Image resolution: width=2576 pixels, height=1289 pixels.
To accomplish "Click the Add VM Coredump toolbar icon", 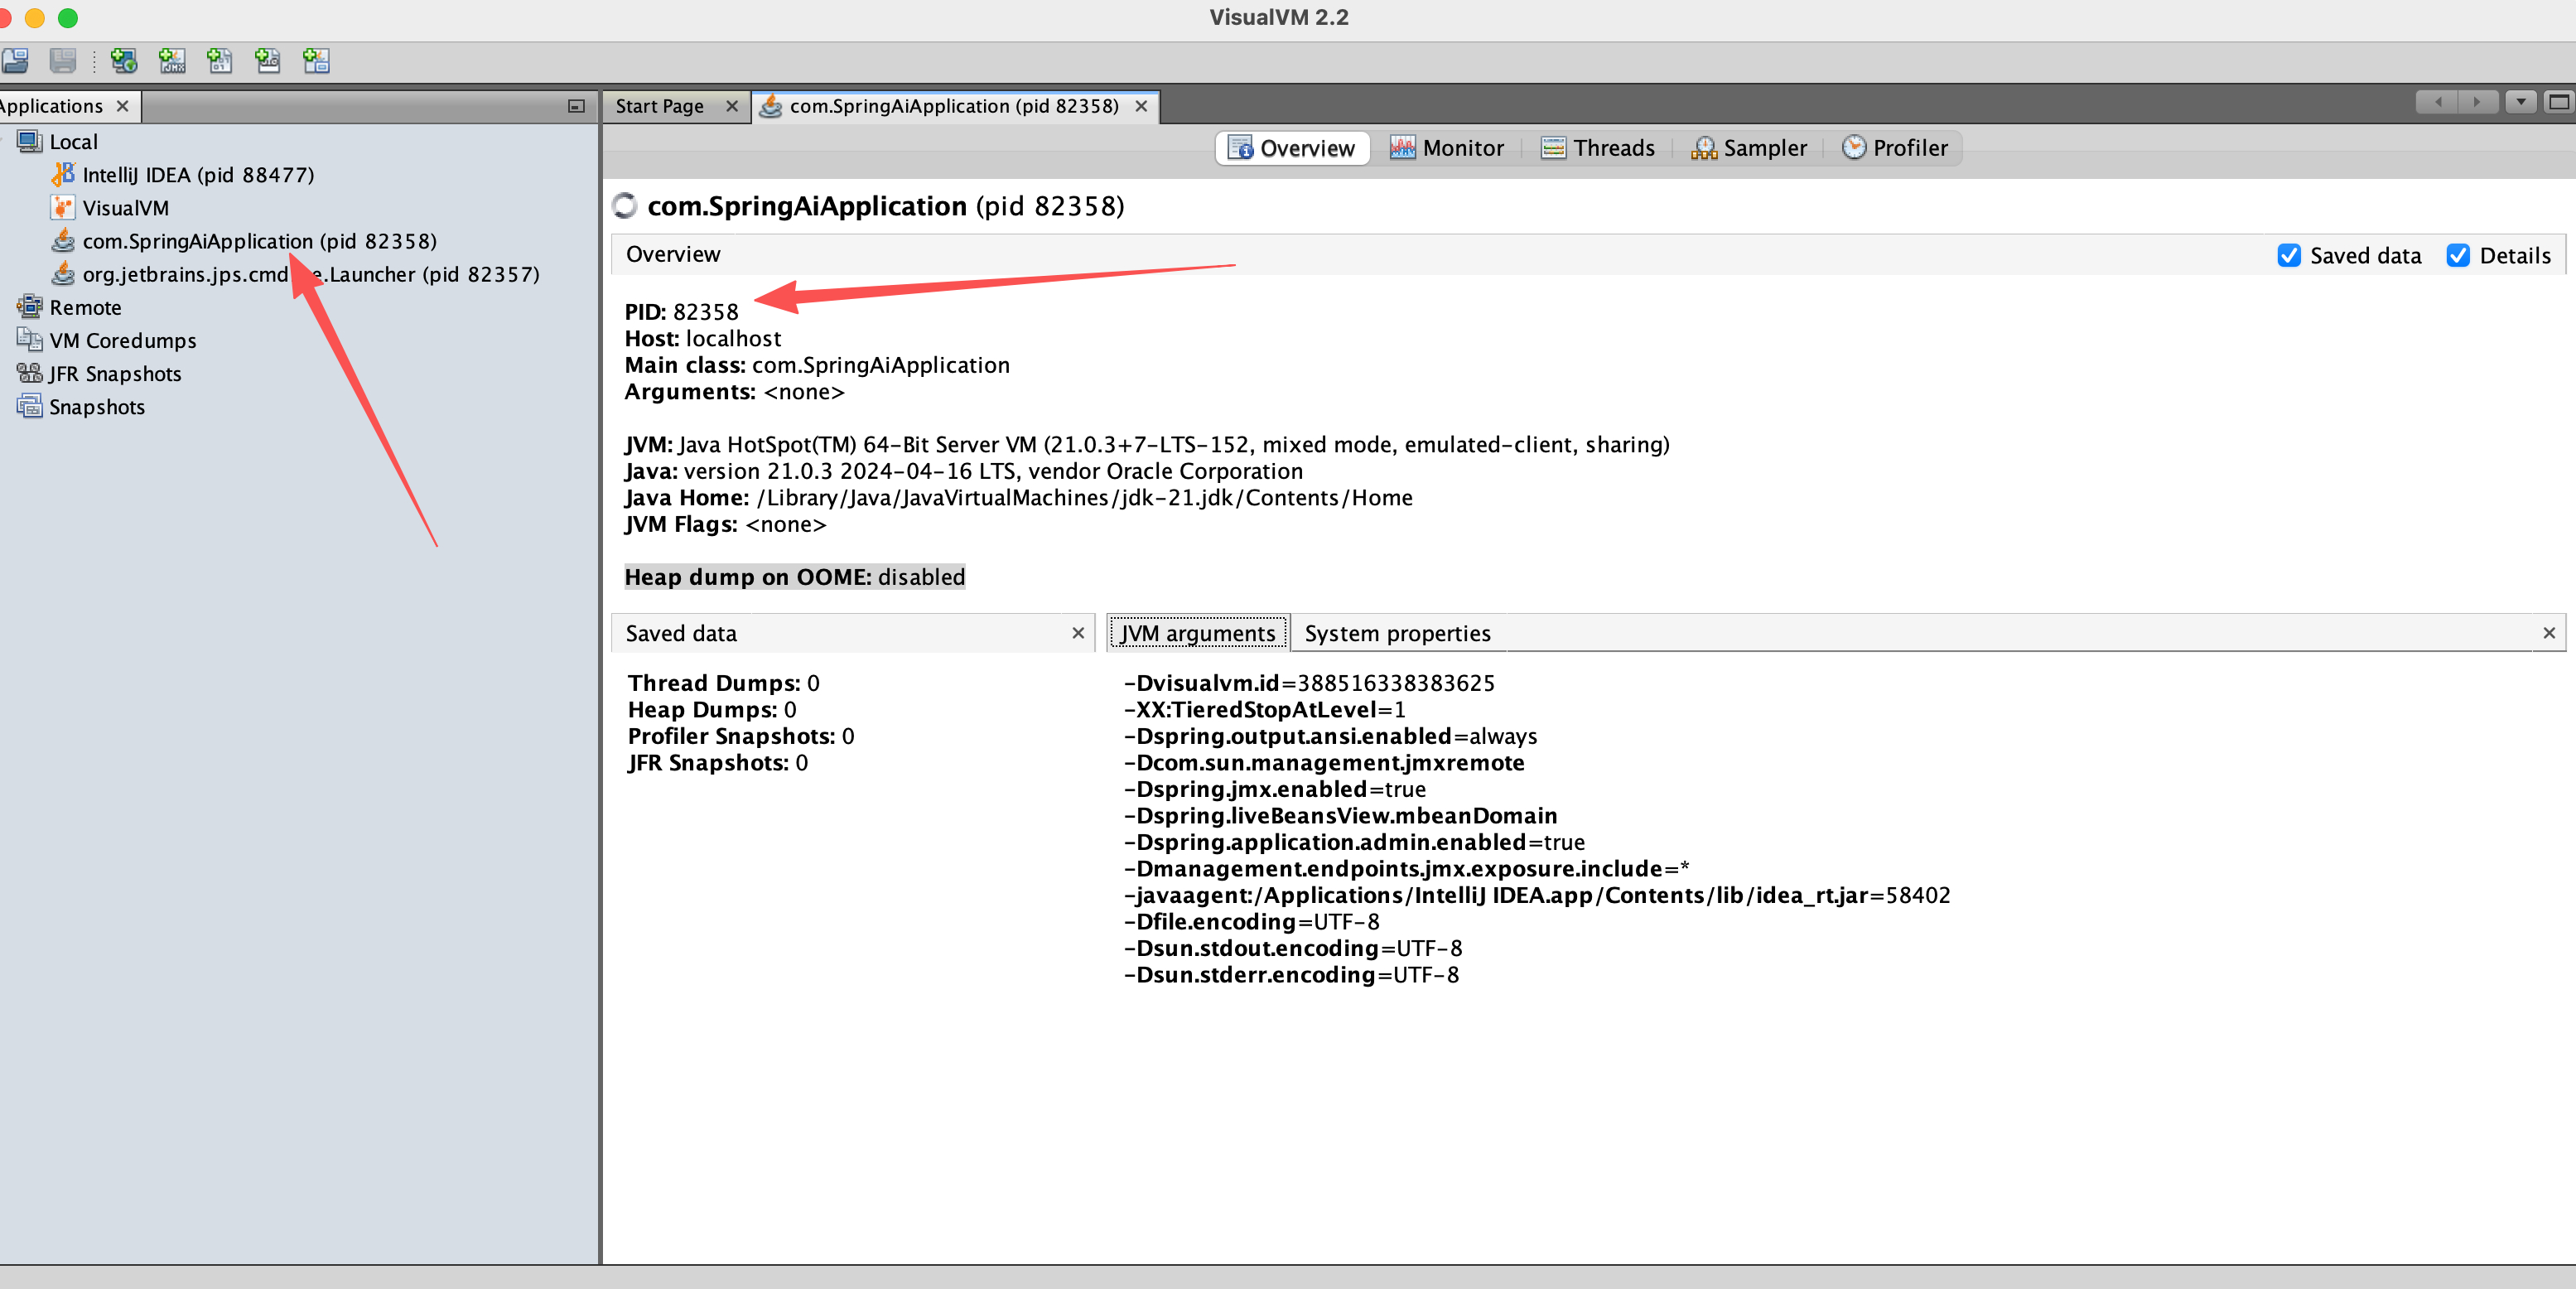I will point(220,61).
